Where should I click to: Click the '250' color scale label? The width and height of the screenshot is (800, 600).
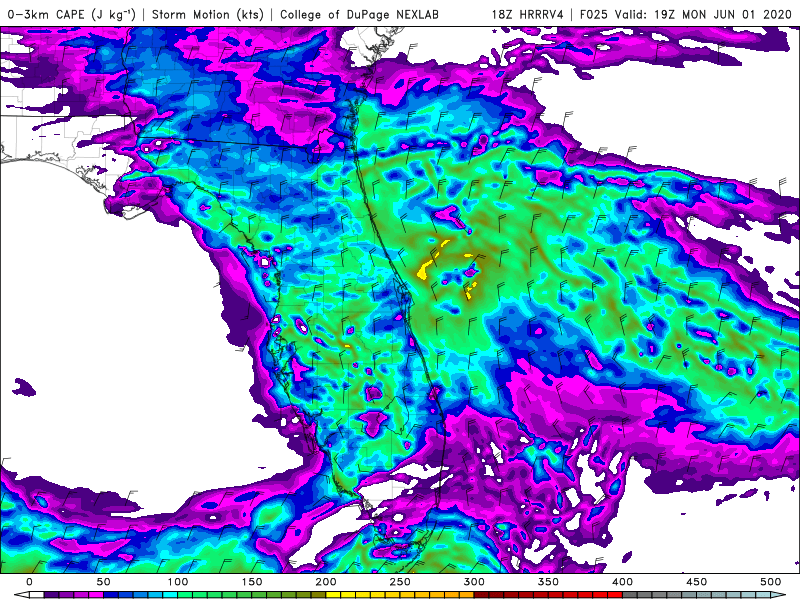click(x=400, y=581)
